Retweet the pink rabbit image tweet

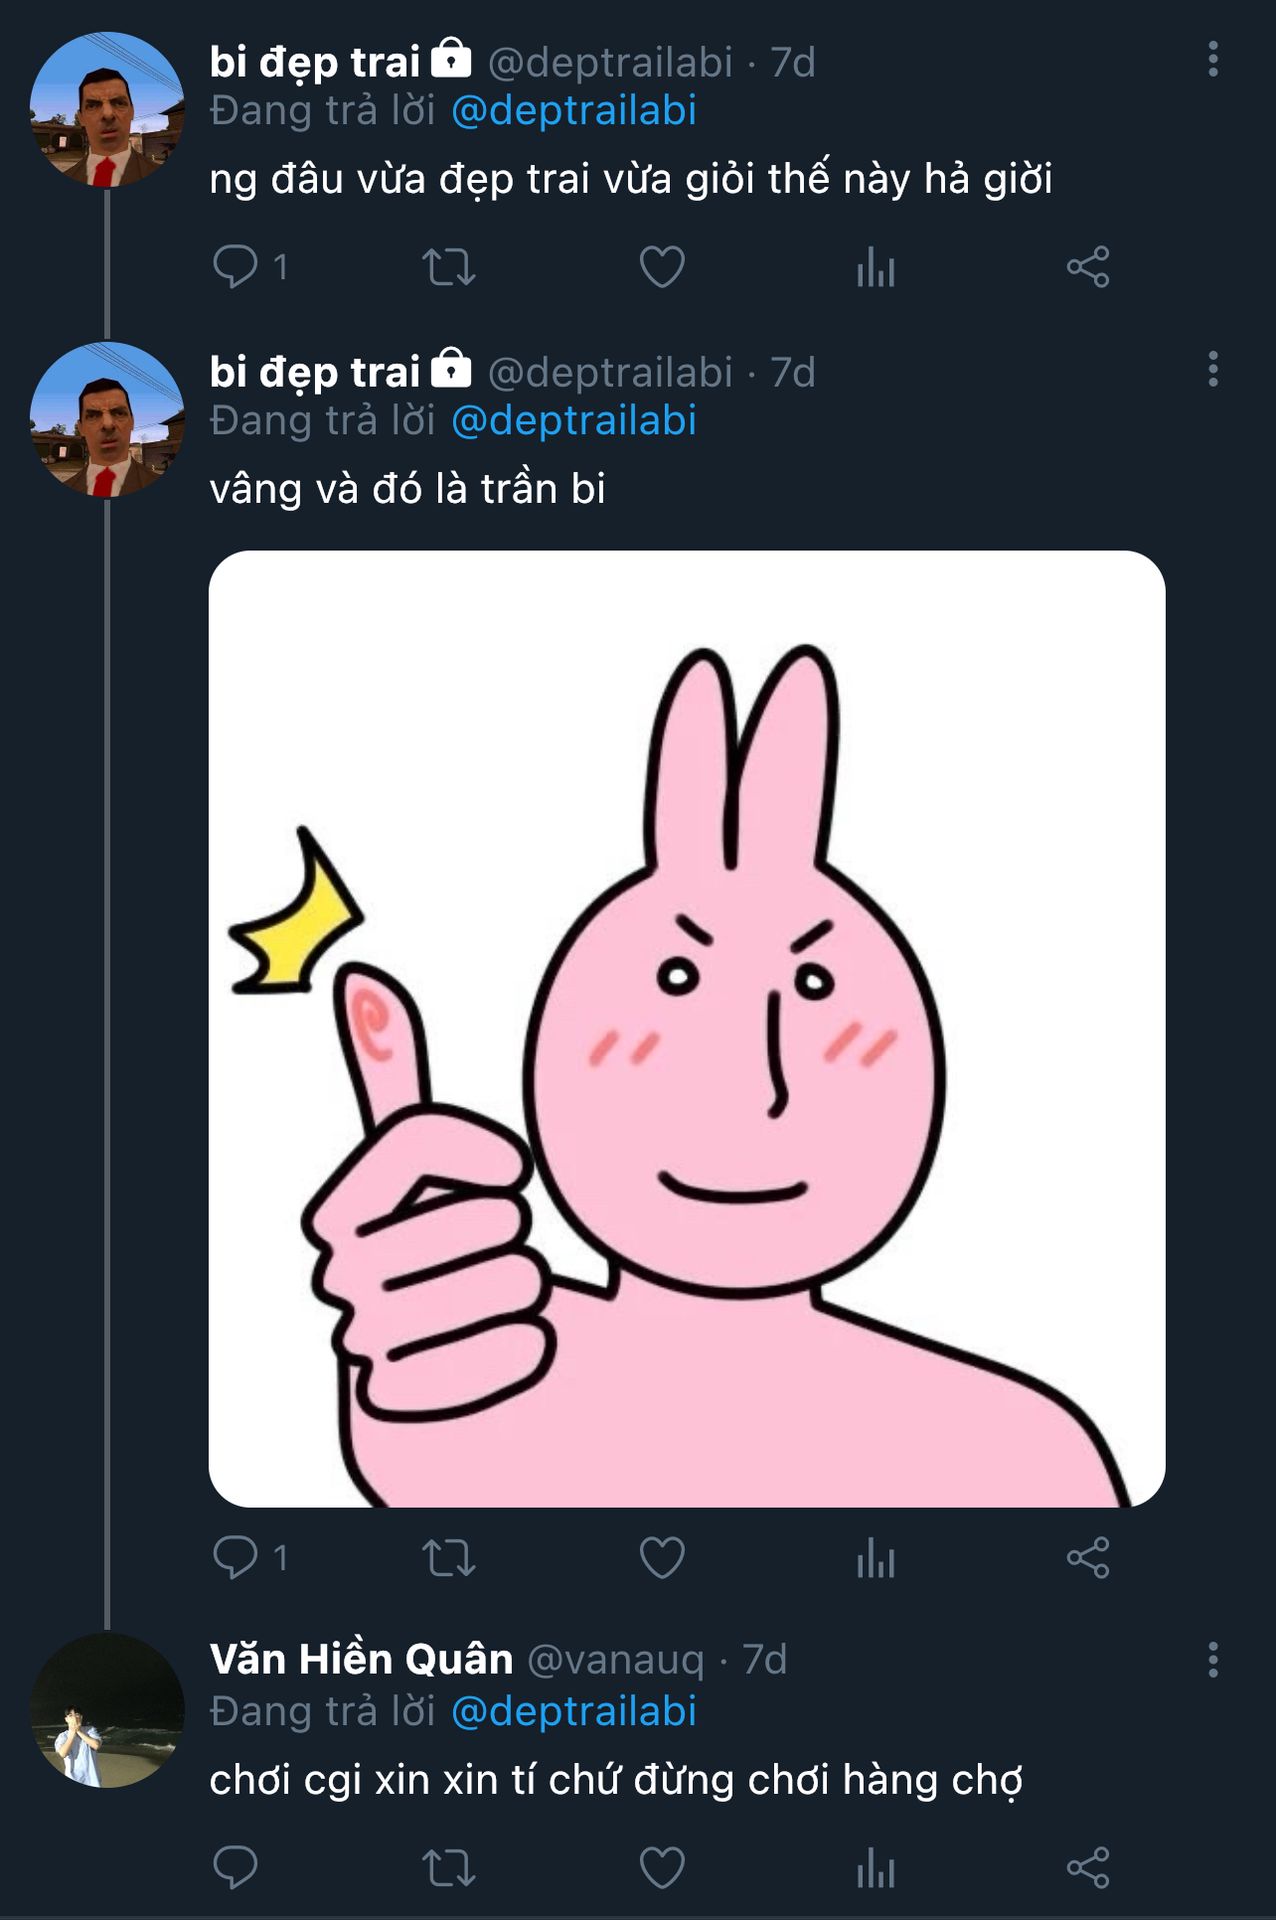(x=448, y=1557)
